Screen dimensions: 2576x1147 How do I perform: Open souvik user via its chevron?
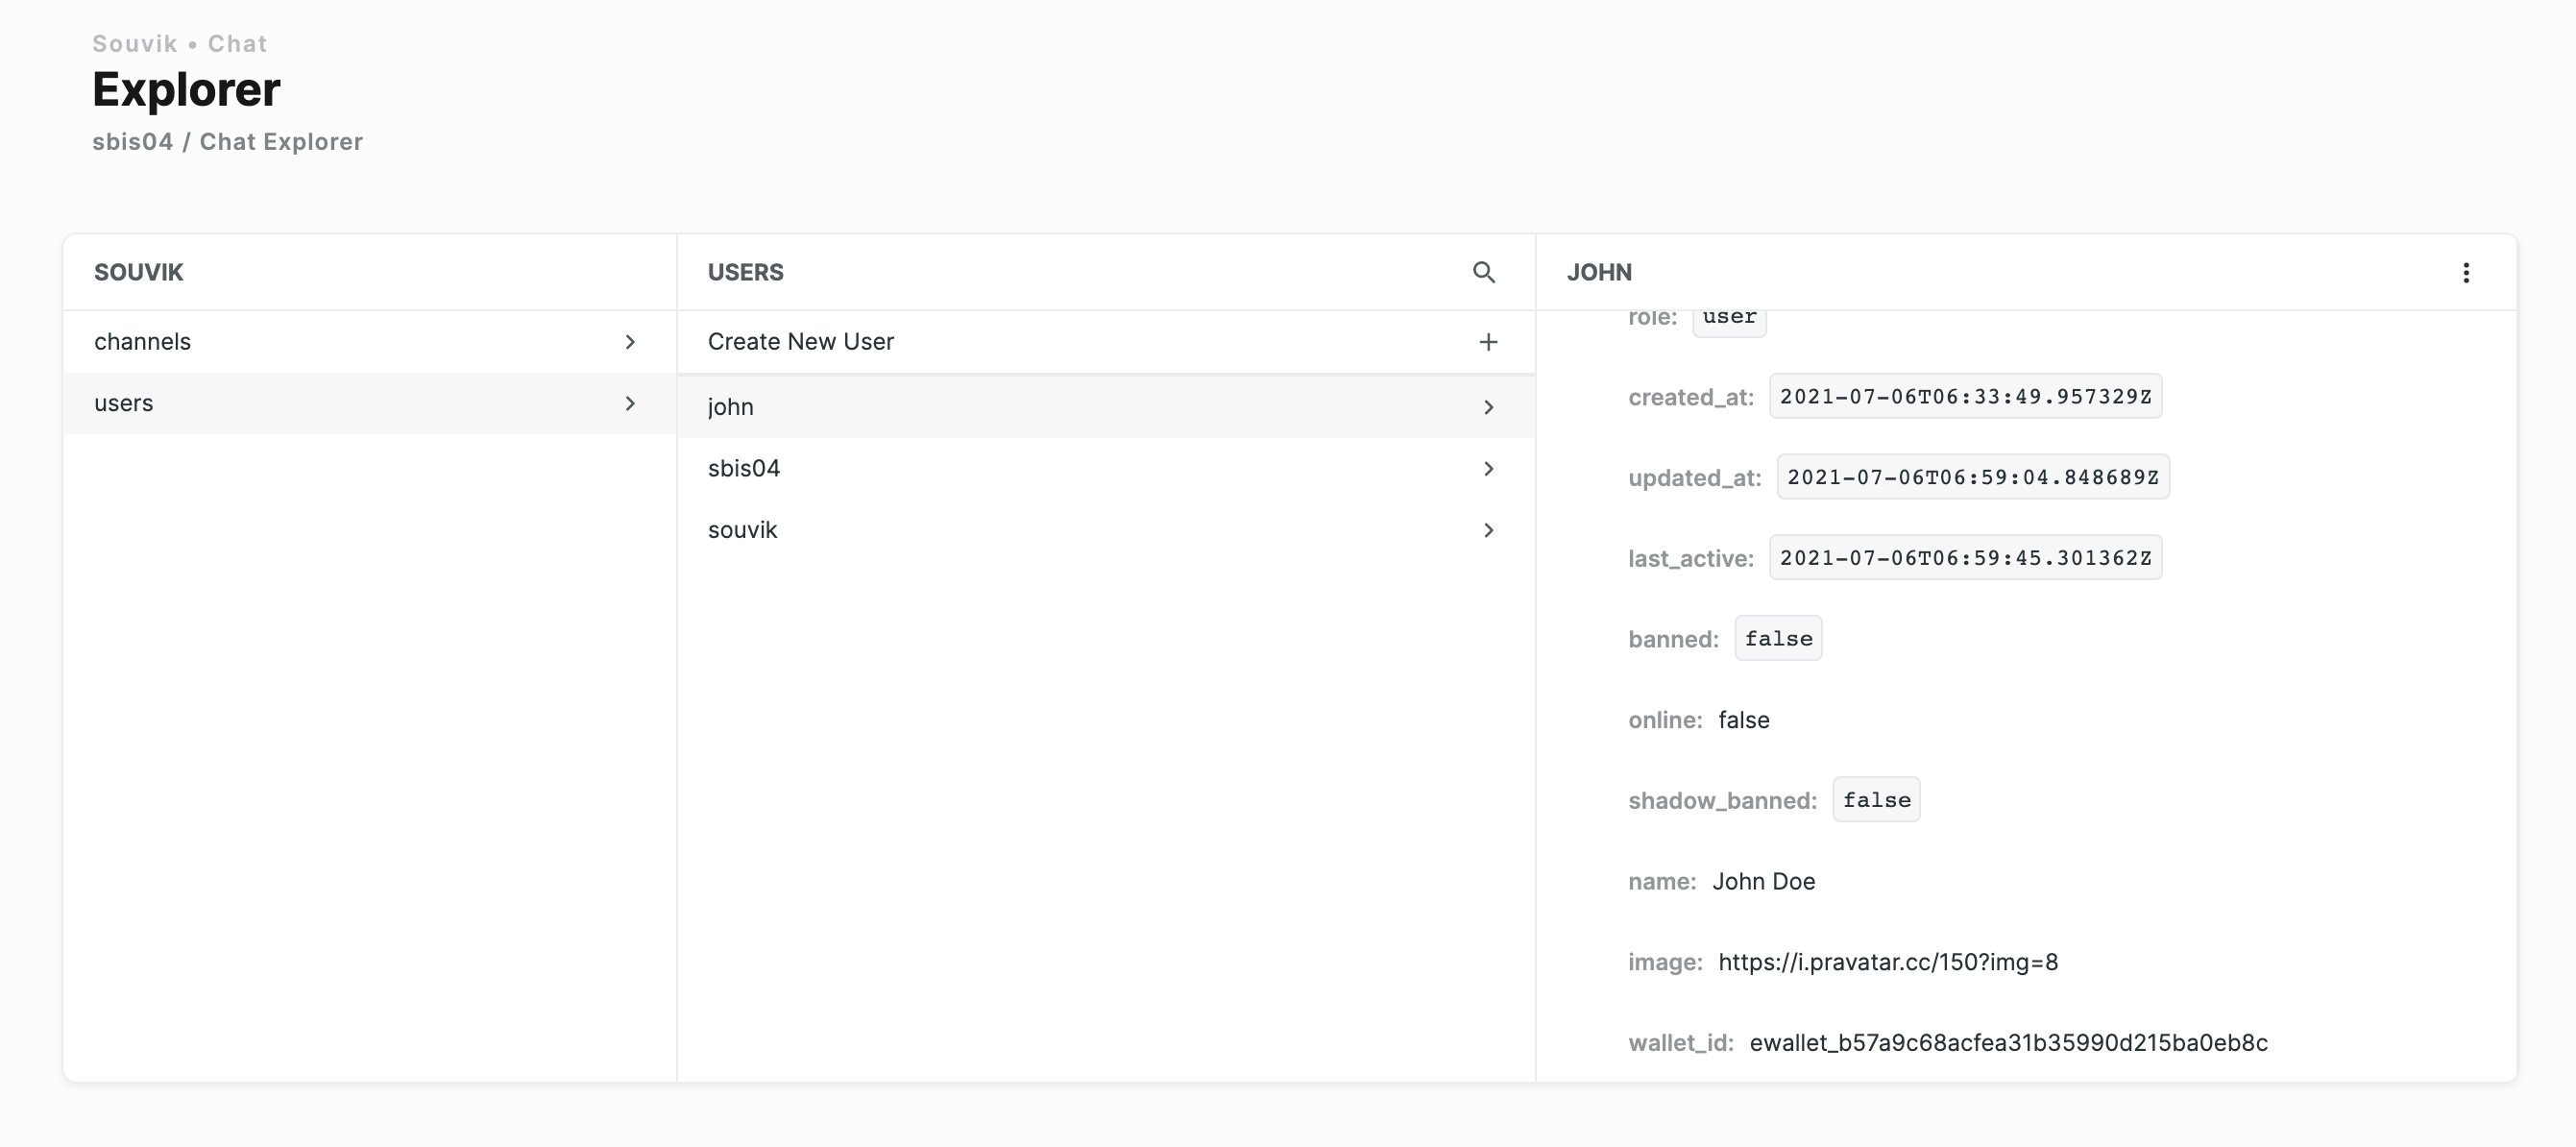click(x=1488, y=530)
